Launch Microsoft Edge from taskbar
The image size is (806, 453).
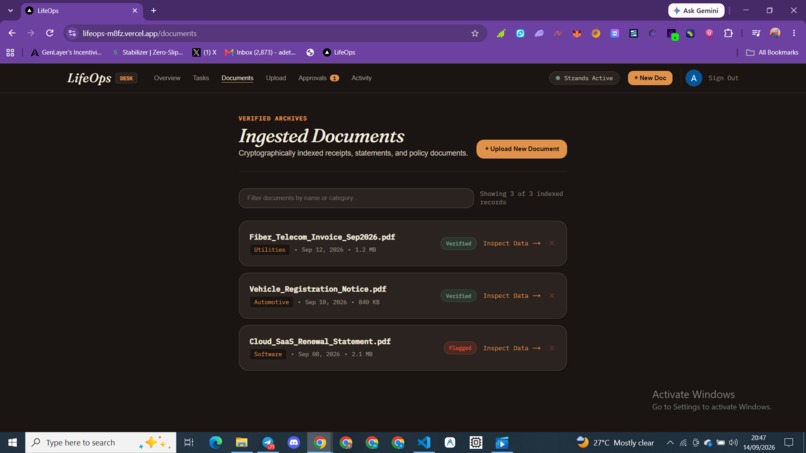tap(215, 442)
